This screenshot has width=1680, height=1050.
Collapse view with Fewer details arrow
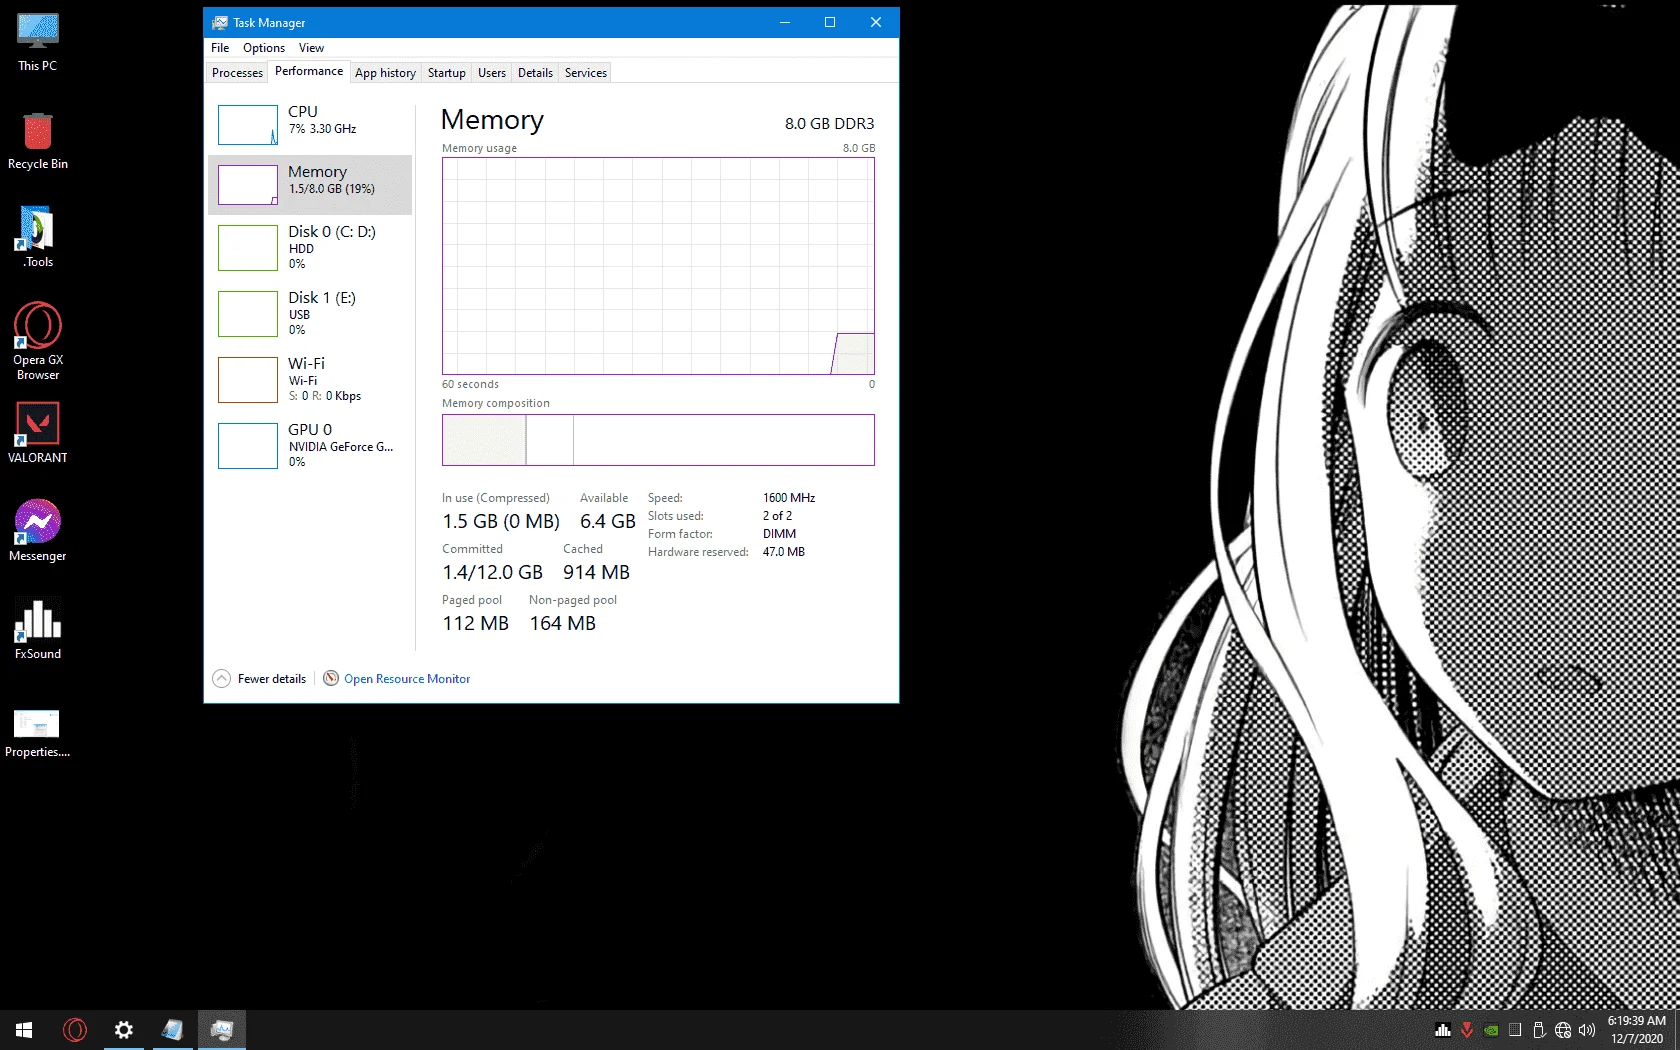pyautogui.click(x=222, y=678)
